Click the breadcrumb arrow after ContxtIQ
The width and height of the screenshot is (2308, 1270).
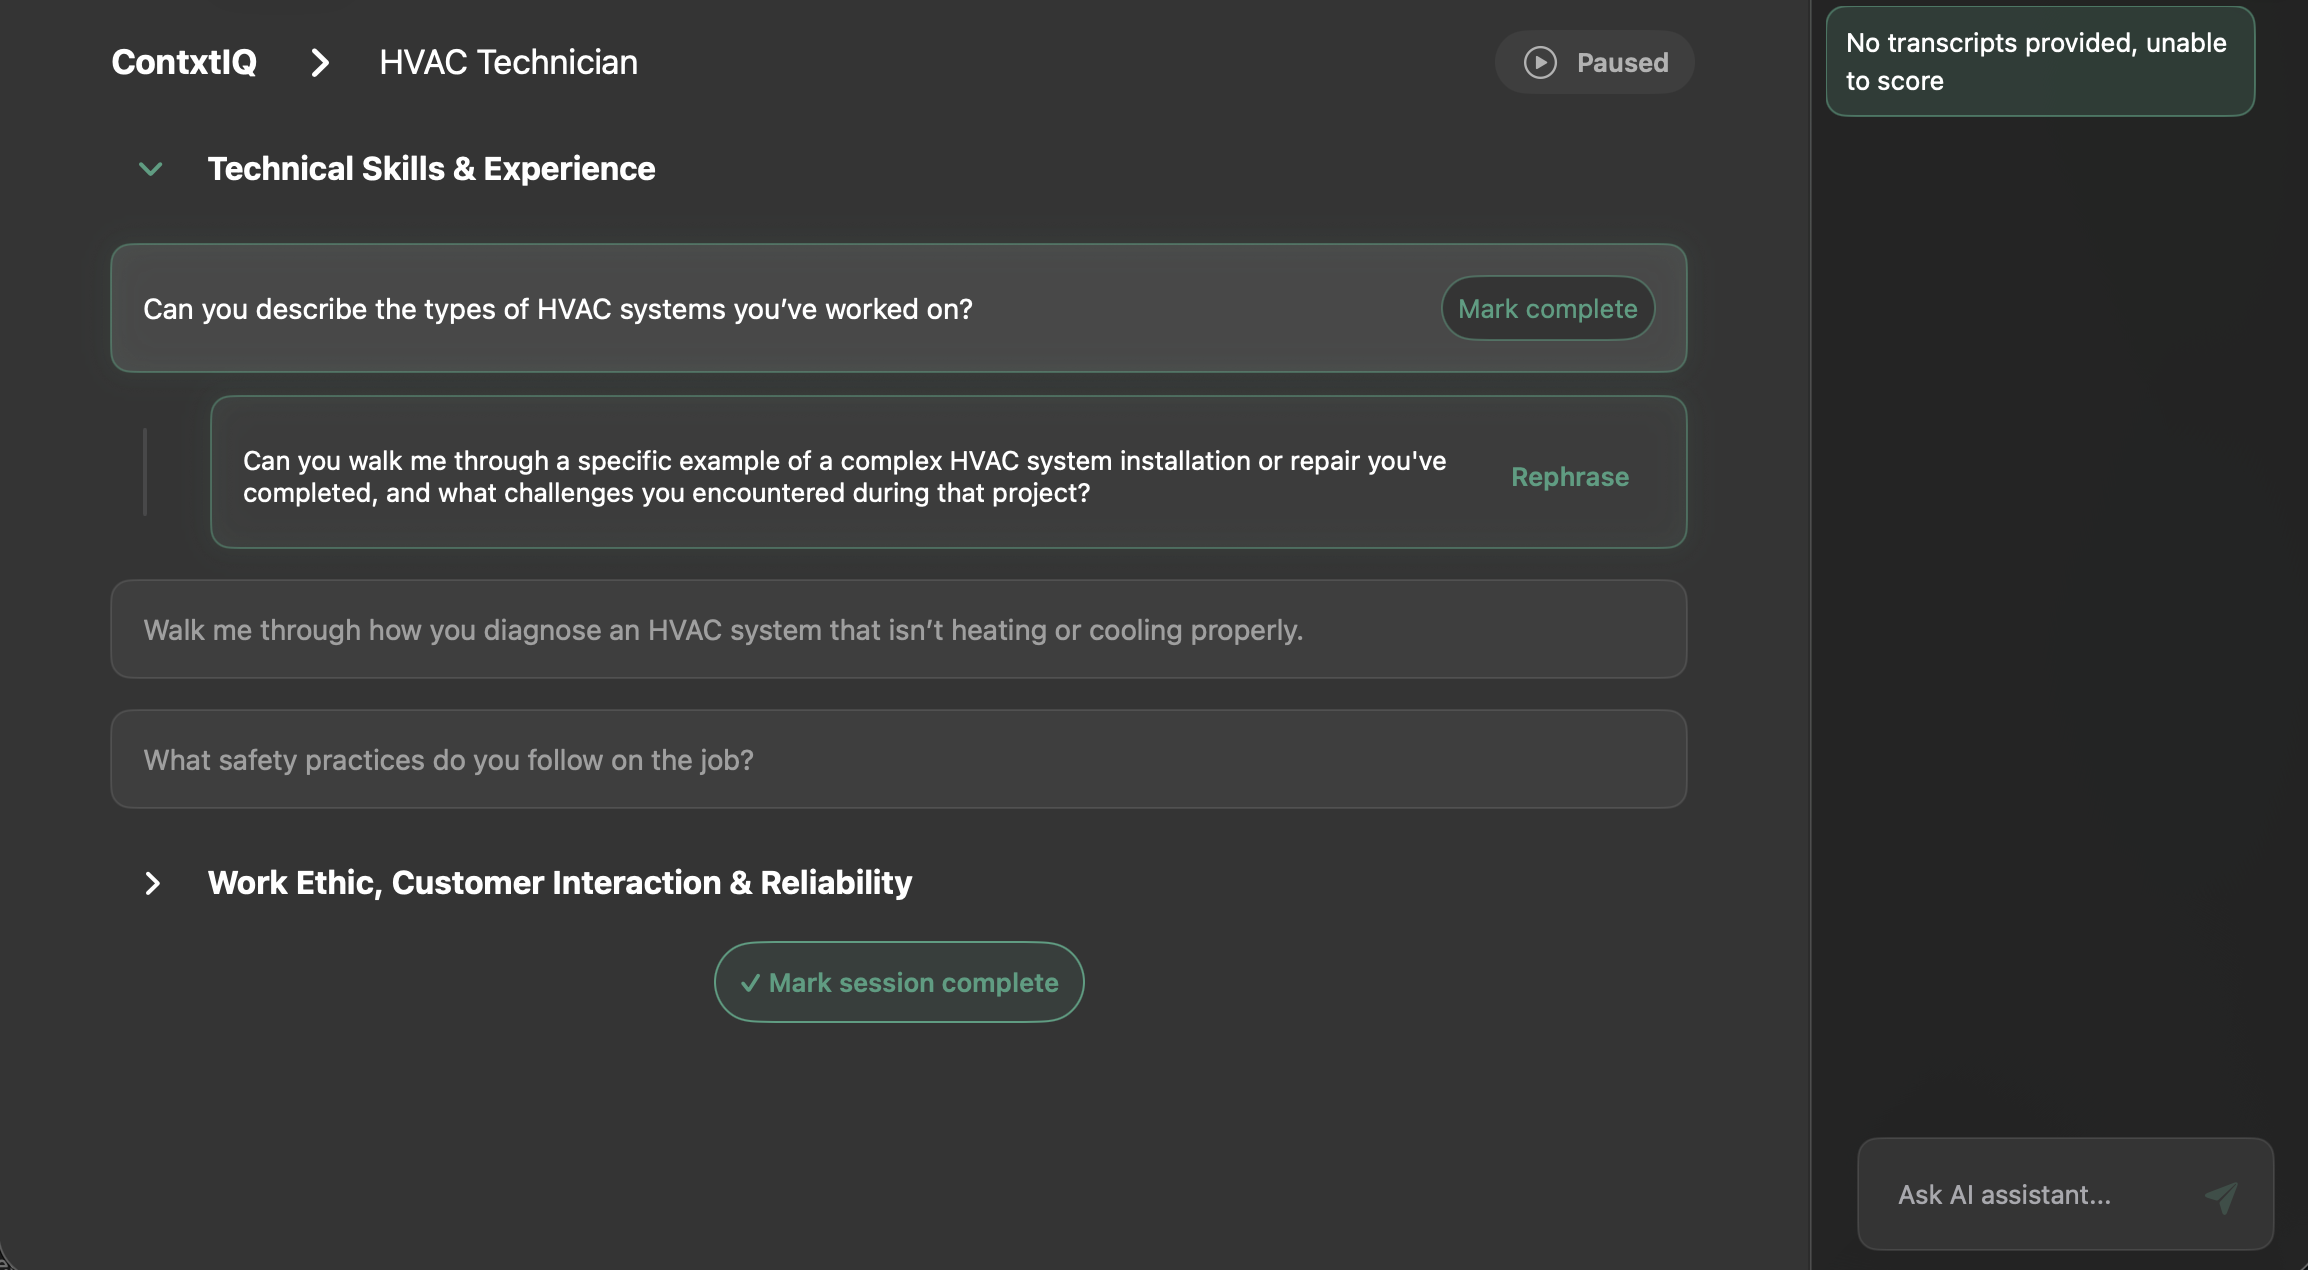click(321, 62)
